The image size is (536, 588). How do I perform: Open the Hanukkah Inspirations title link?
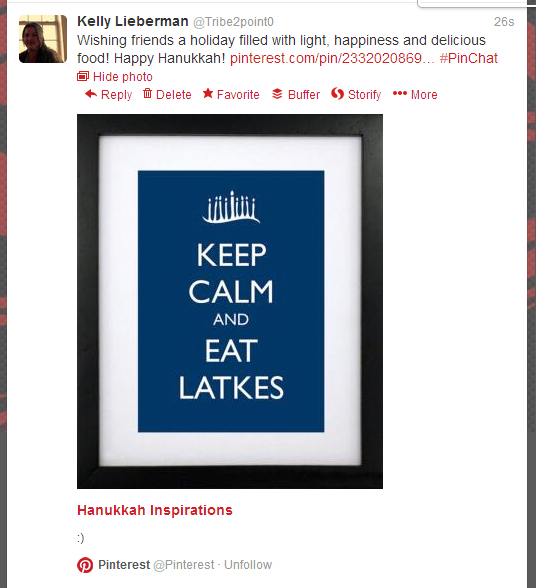click(155, 510)
